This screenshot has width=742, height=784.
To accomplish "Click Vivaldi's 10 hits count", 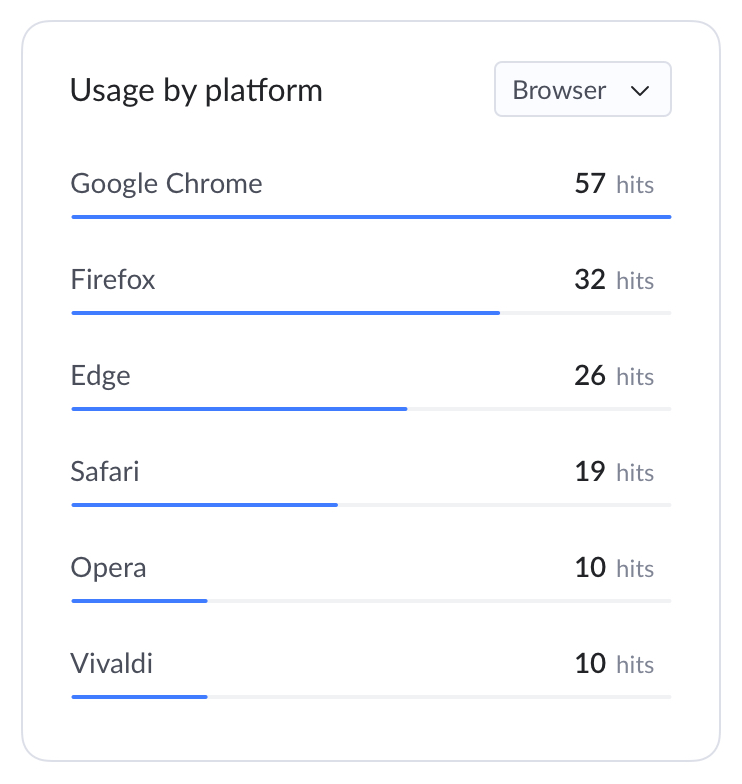I will click(614, 664).
